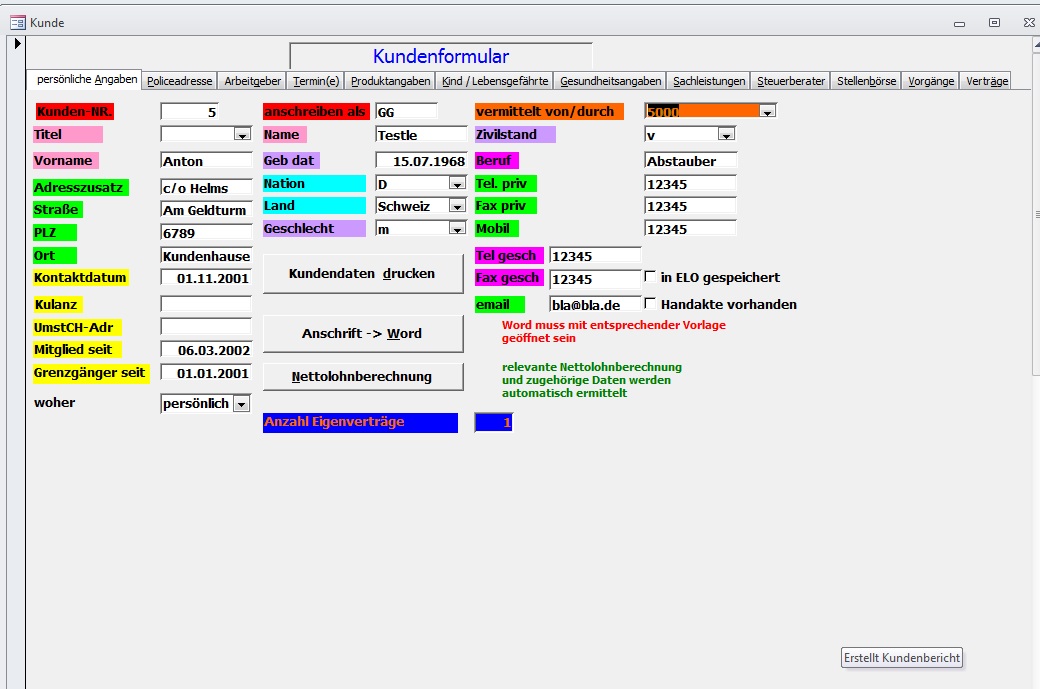Click the email field with bla@bla.de
1040x689 pixels.
point(595,305)
